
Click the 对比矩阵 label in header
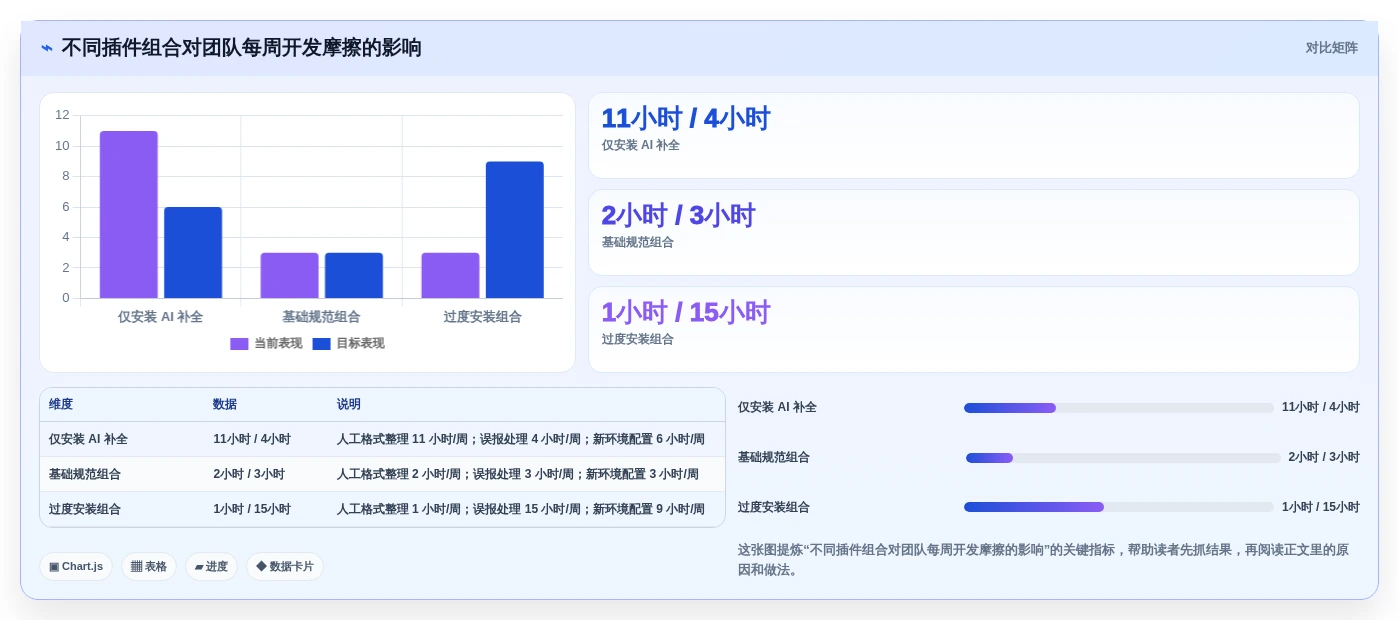point(1331,48)
